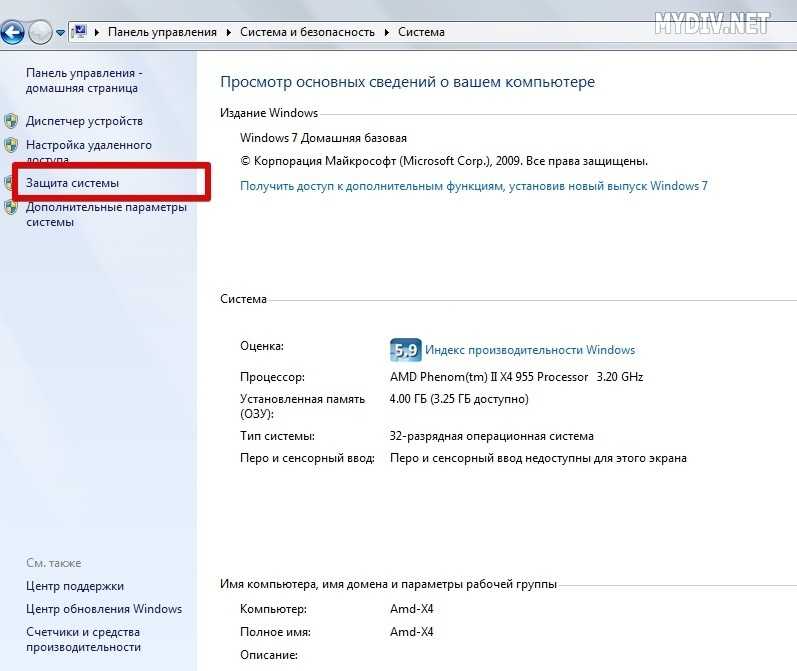Viewport: 797px width, 671px height.
Task: Click 4.00 ГБ installed memory value
Action: click(459, 399)
